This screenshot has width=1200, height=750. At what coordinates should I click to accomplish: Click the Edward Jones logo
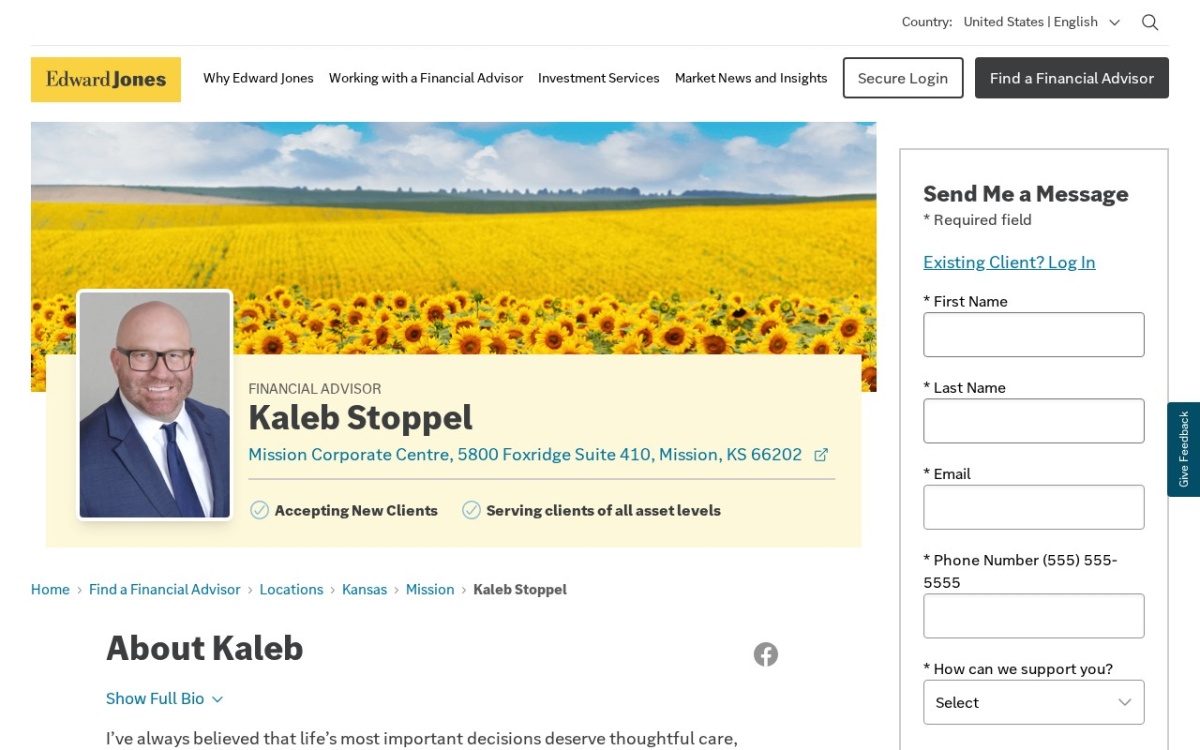coord(106,79)
